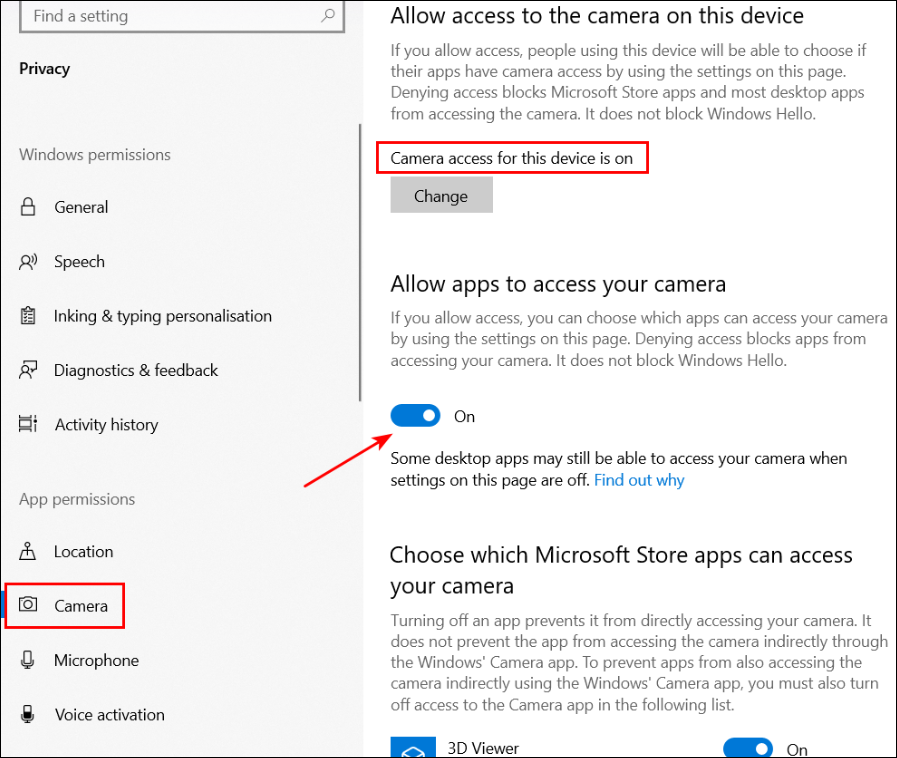
Task: Click the Speech icon in Windows permissions
Action: [x=28, y=261]
